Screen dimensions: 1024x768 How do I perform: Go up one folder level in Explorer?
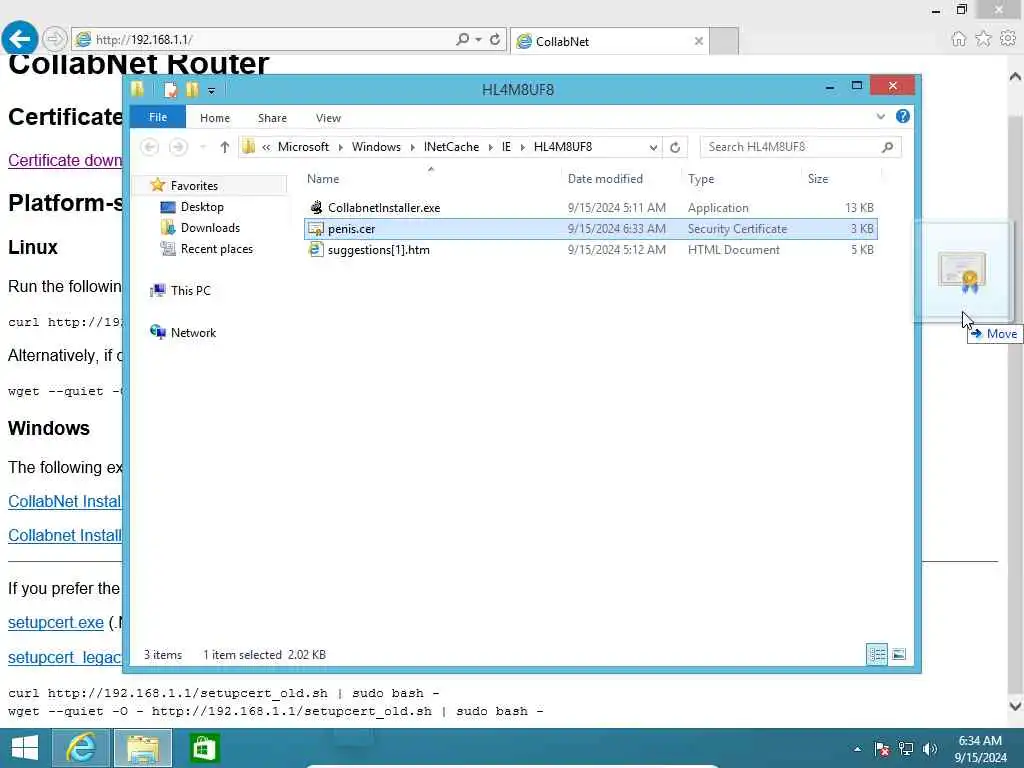tap(225, 147)
